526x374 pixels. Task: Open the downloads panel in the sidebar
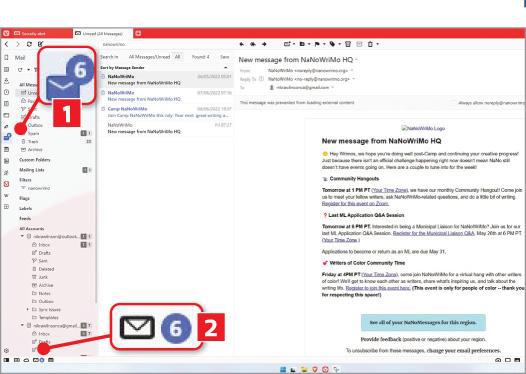click(x=6, y=81)
